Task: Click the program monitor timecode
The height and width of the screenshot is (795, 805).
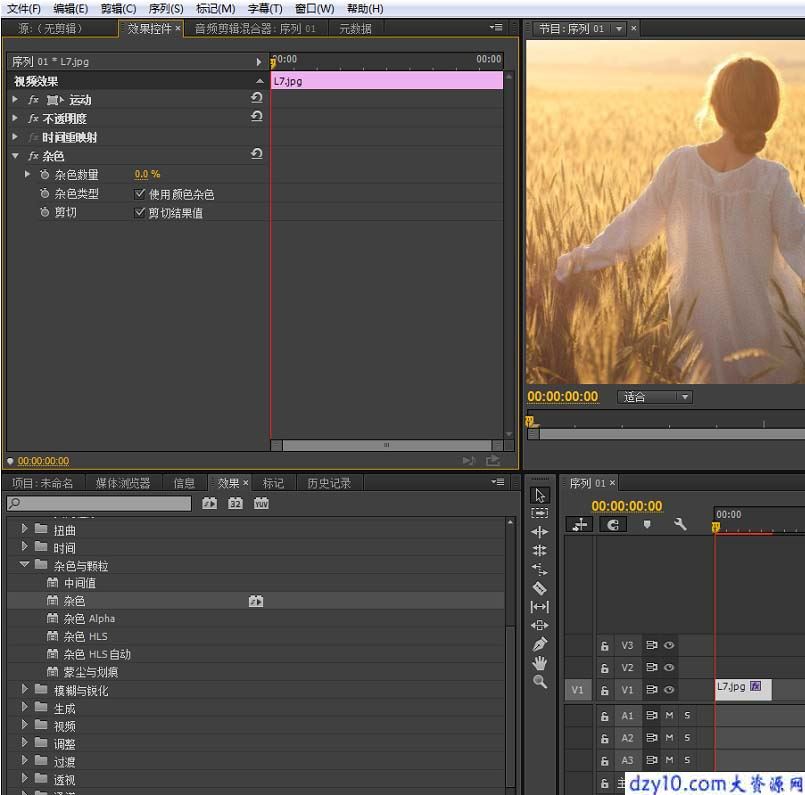Action: pos(563,397)
